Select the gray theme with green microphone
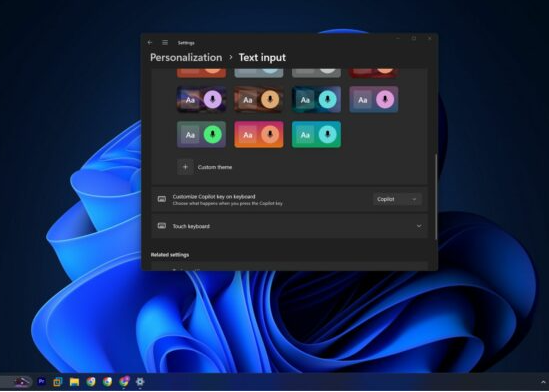This screenshot has height=392, width=549. [201, 134]
